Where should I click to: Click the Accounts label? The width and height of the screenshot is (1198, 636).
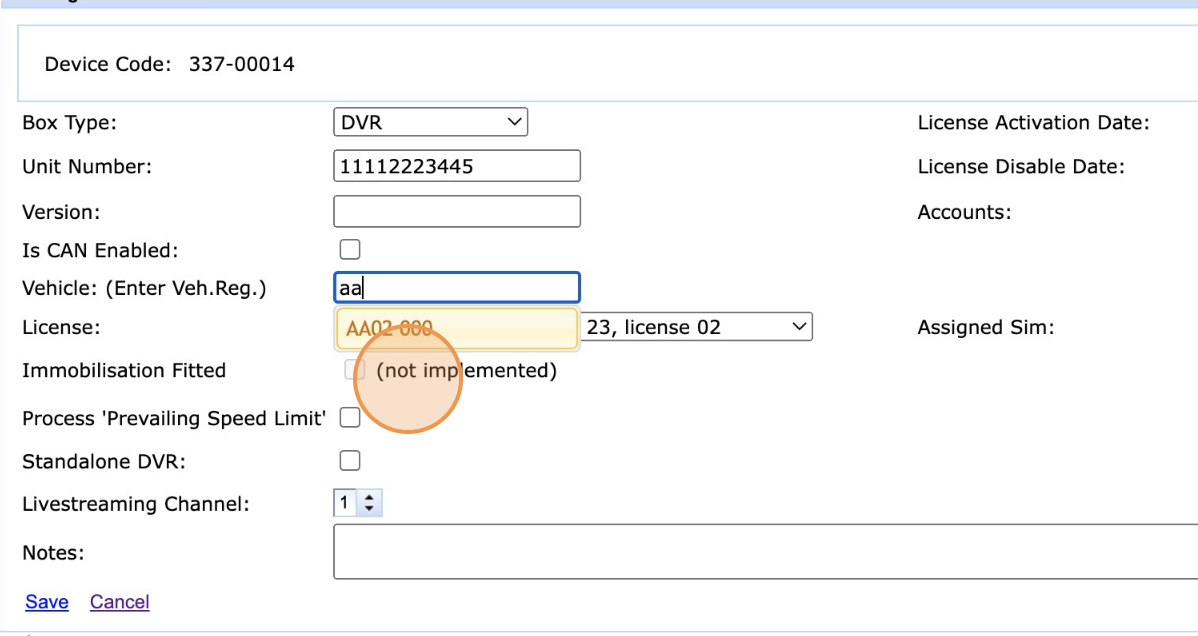click(x=964, y=212)
